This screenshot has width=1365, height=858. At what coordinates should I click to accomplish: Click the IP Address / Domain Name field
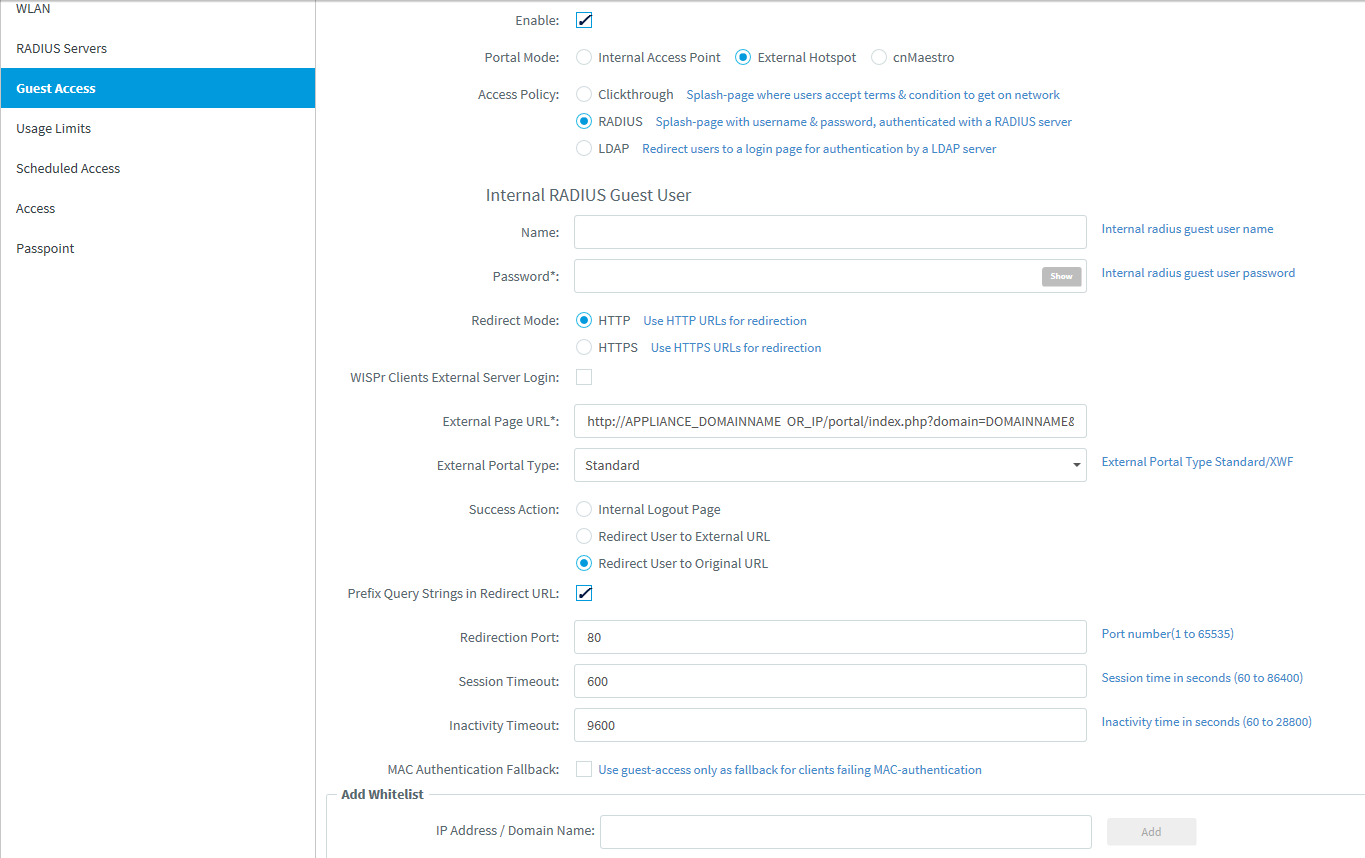coord(845,831)
